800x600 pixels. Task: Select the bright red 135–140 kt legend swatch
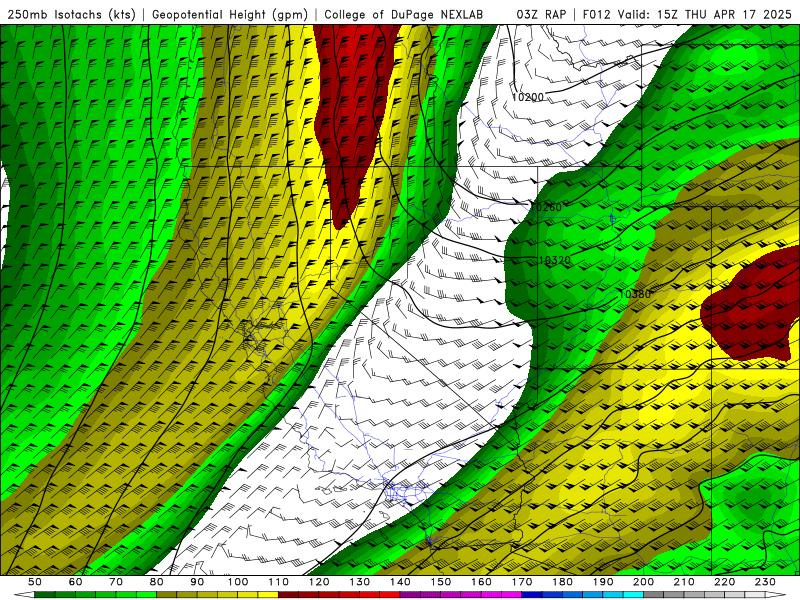tap(390, 594)
